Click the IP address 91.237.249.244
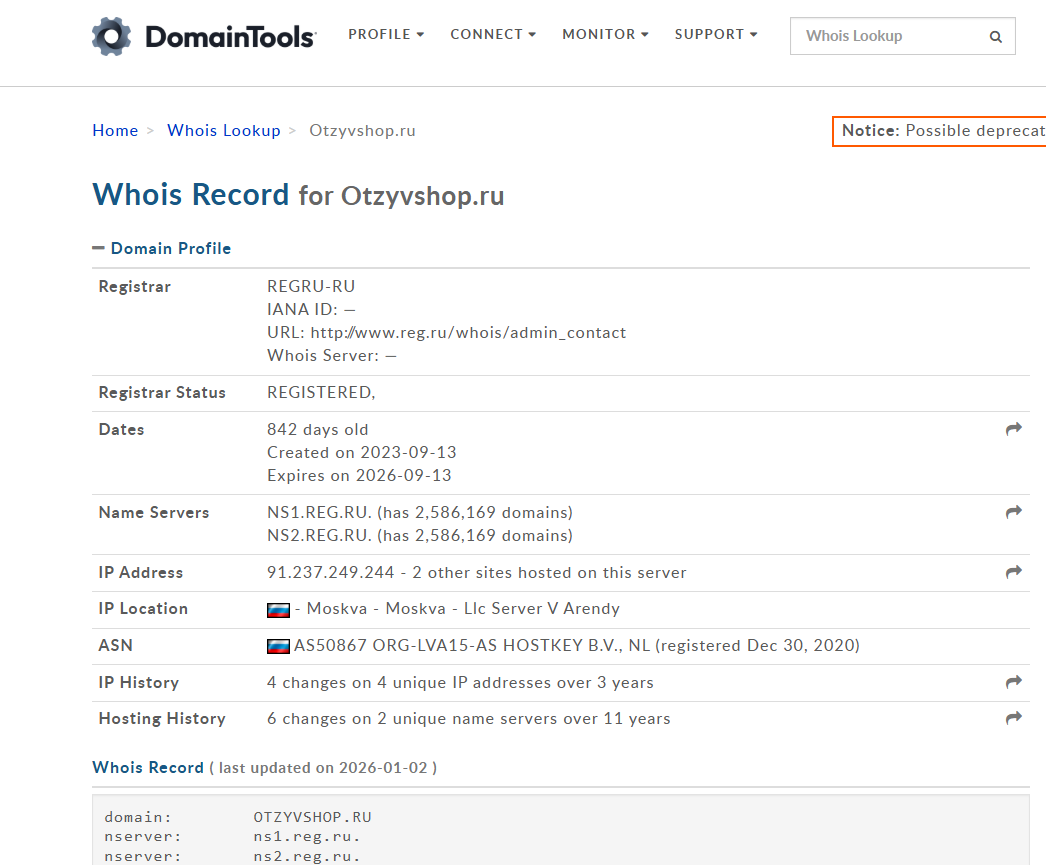The height and width of the screenshot is (865, 1046). pos(331,572)
